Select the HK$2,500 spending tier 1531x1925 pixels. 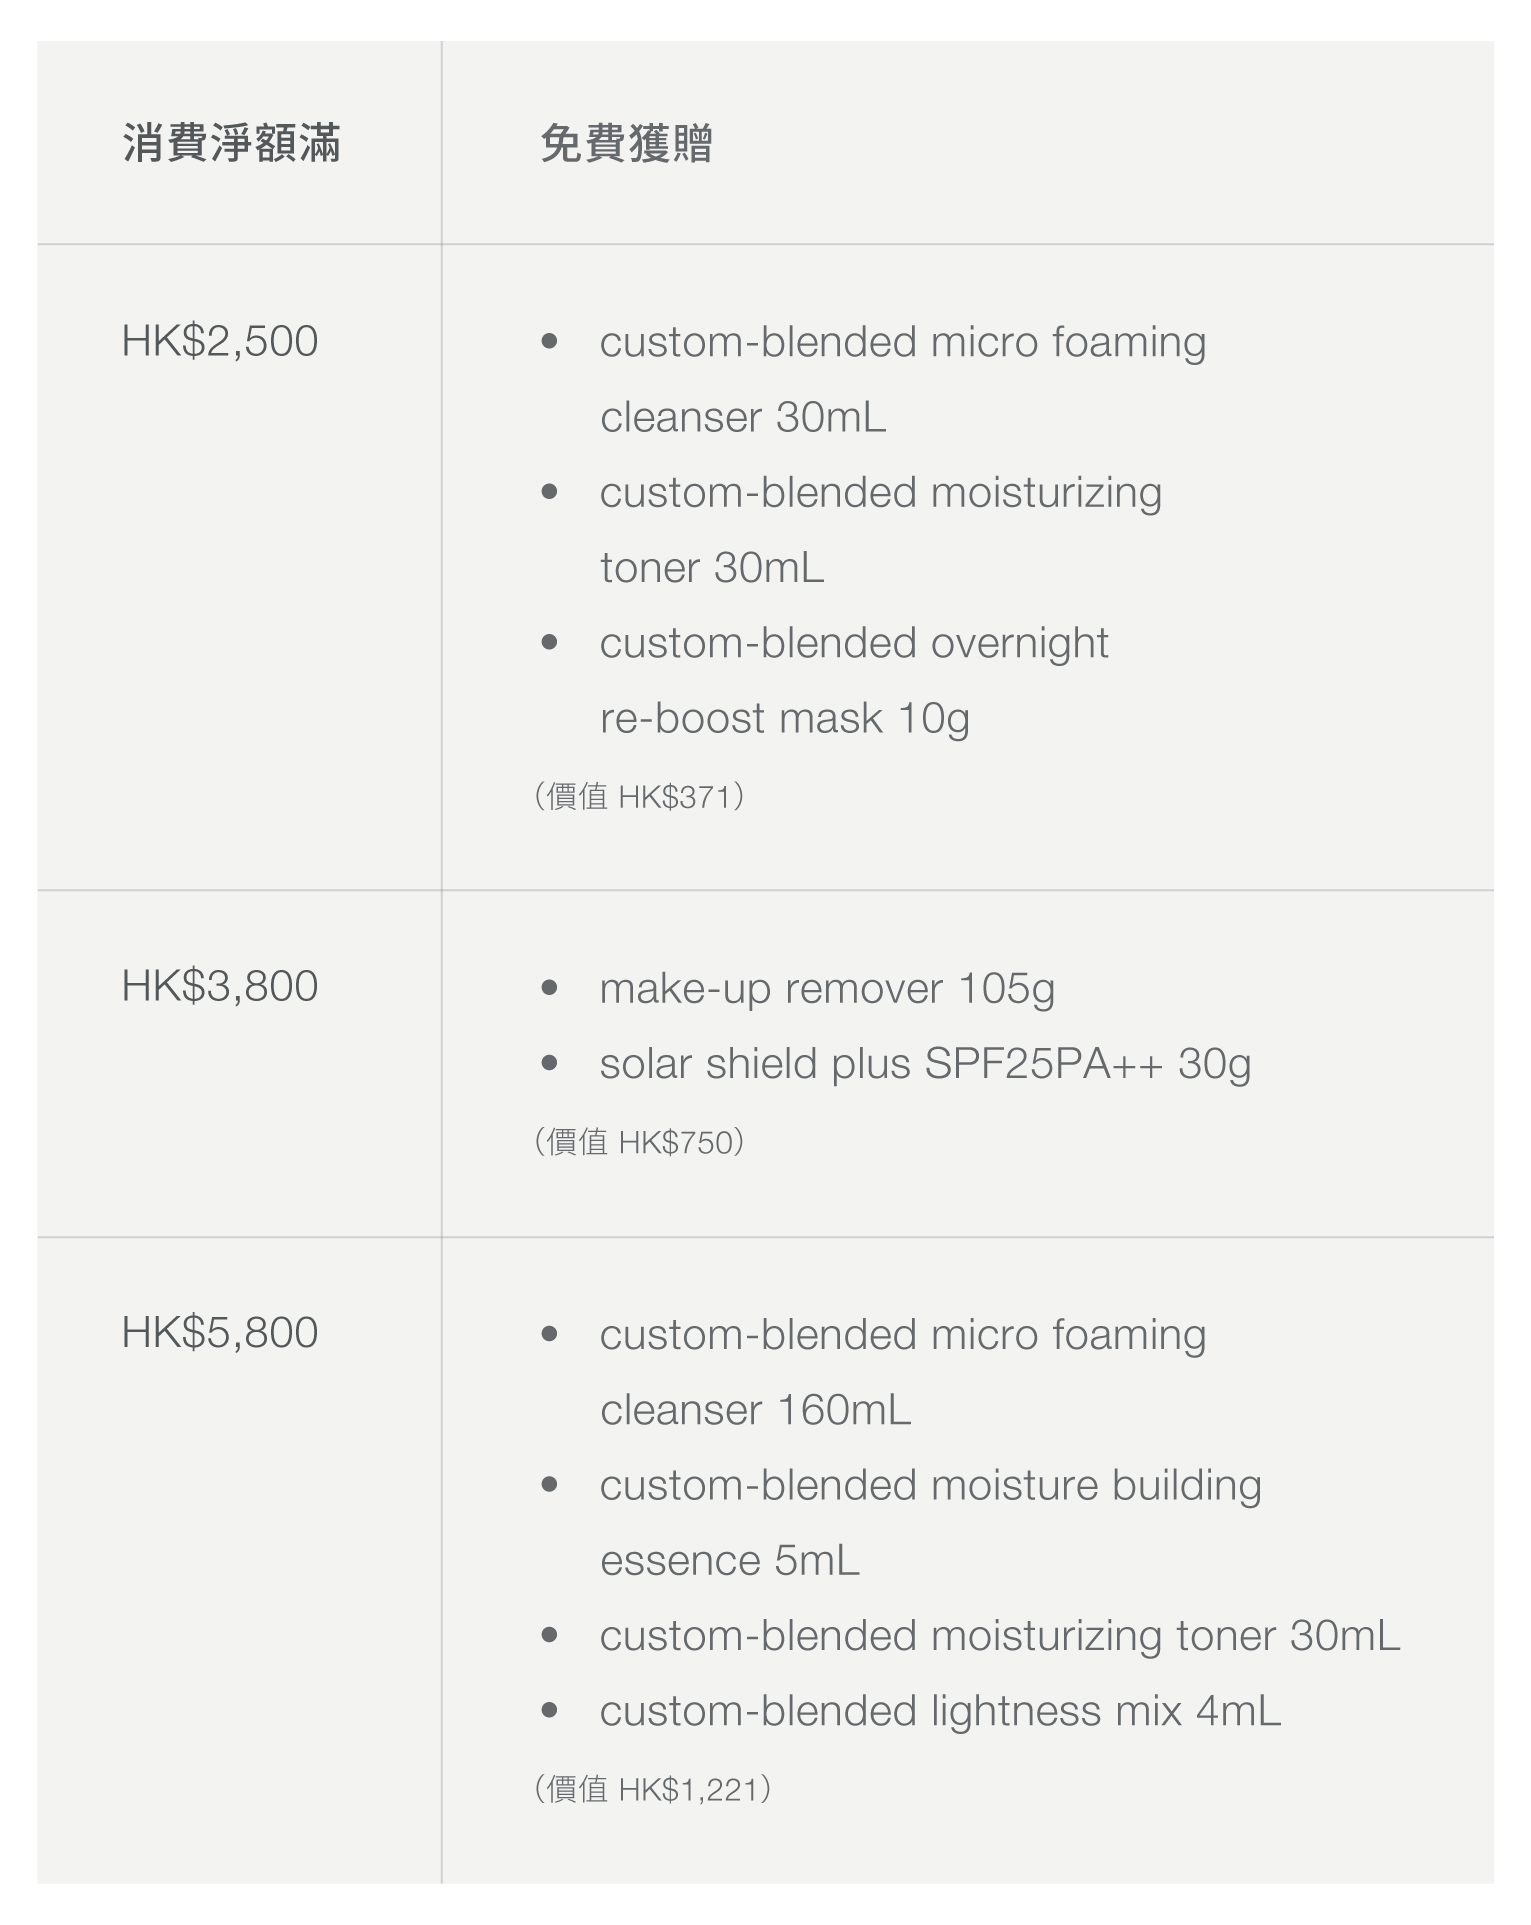pos(220,341)
